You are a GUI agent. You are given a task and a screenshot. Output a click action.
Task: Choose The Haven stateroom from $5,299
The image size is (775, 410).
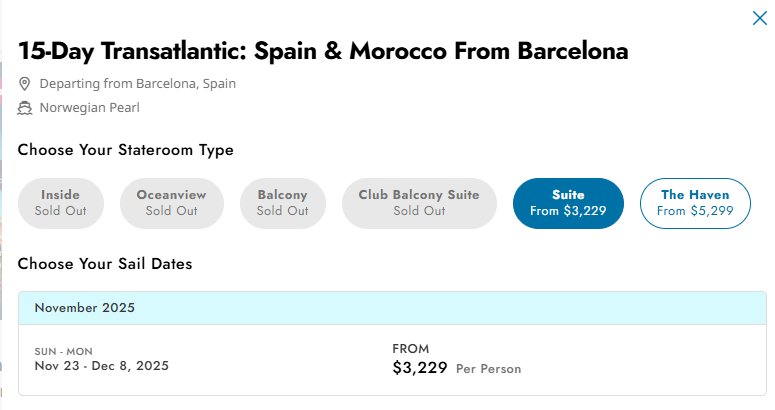click(x=695, y=203)
